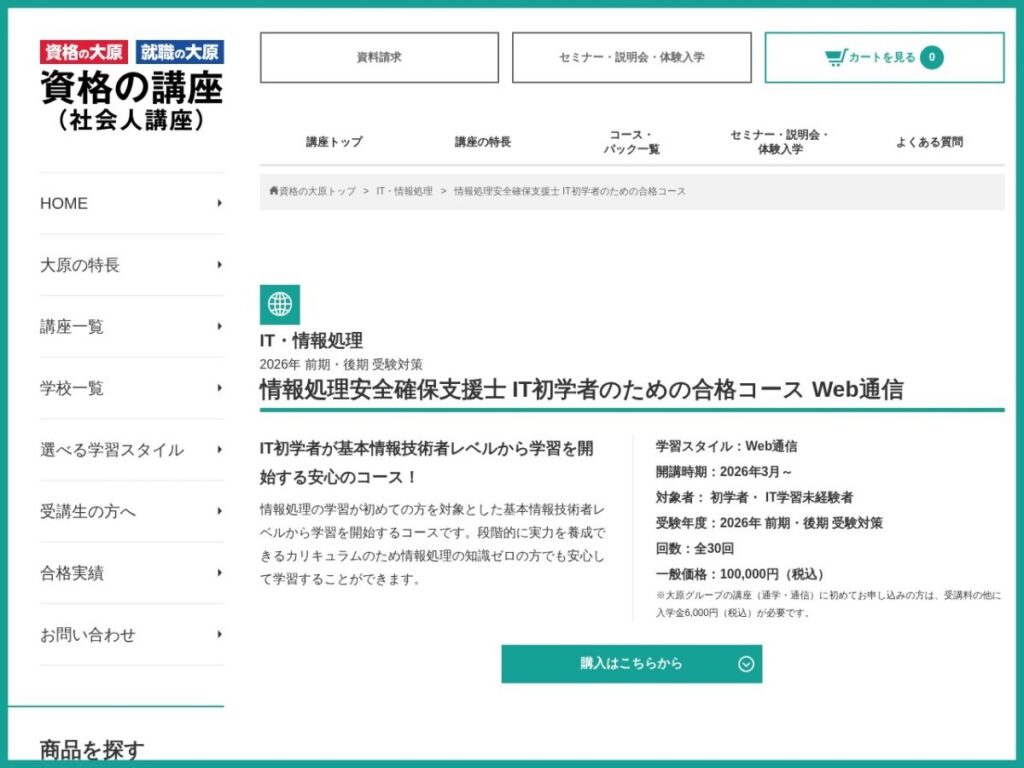Image resolution: width=1024 pixels, height=768 pixels.
Task: Click the 商品を探す heading
Action: [x=92, y=750]
